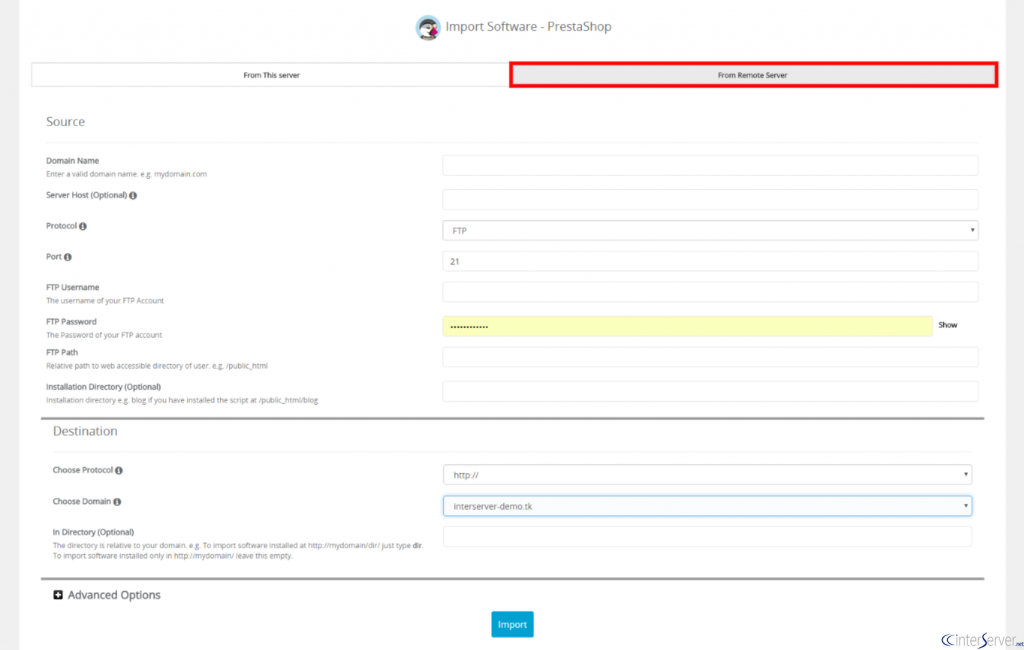This screenshot has height=650, width=1024.
Task: Click the FTP Path label
Action: (x=62, y=352)
